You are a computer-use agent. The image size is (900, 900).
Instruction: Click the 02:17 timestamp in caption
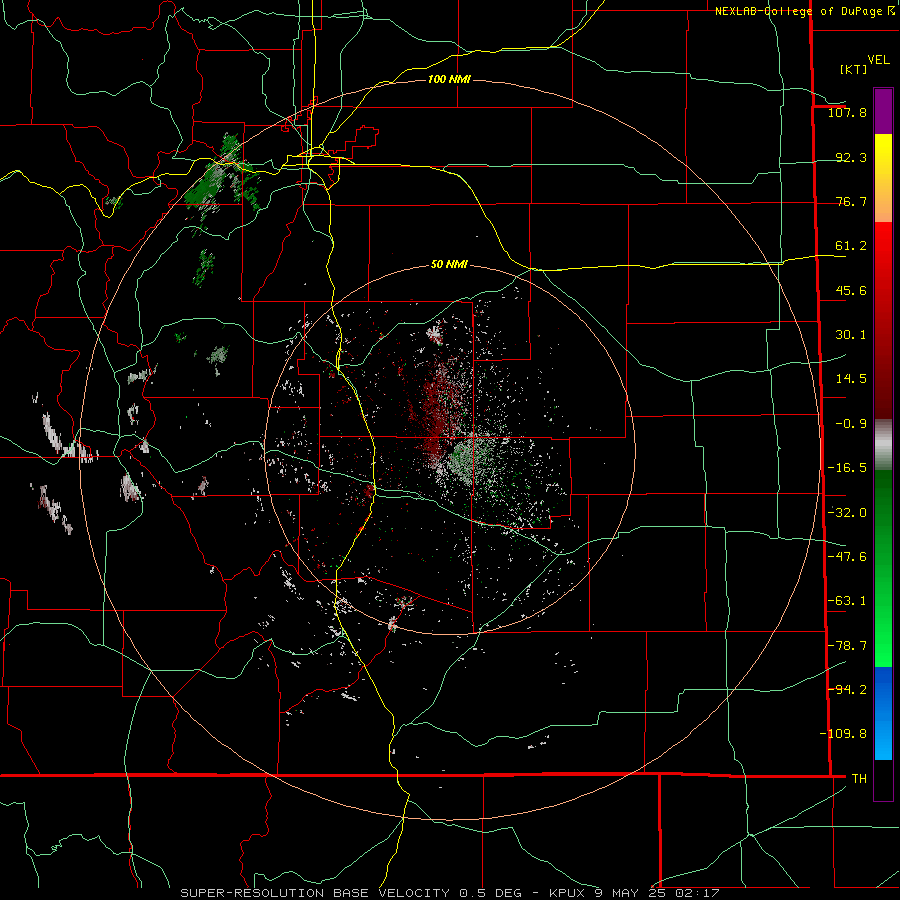(x=697, y=893)
